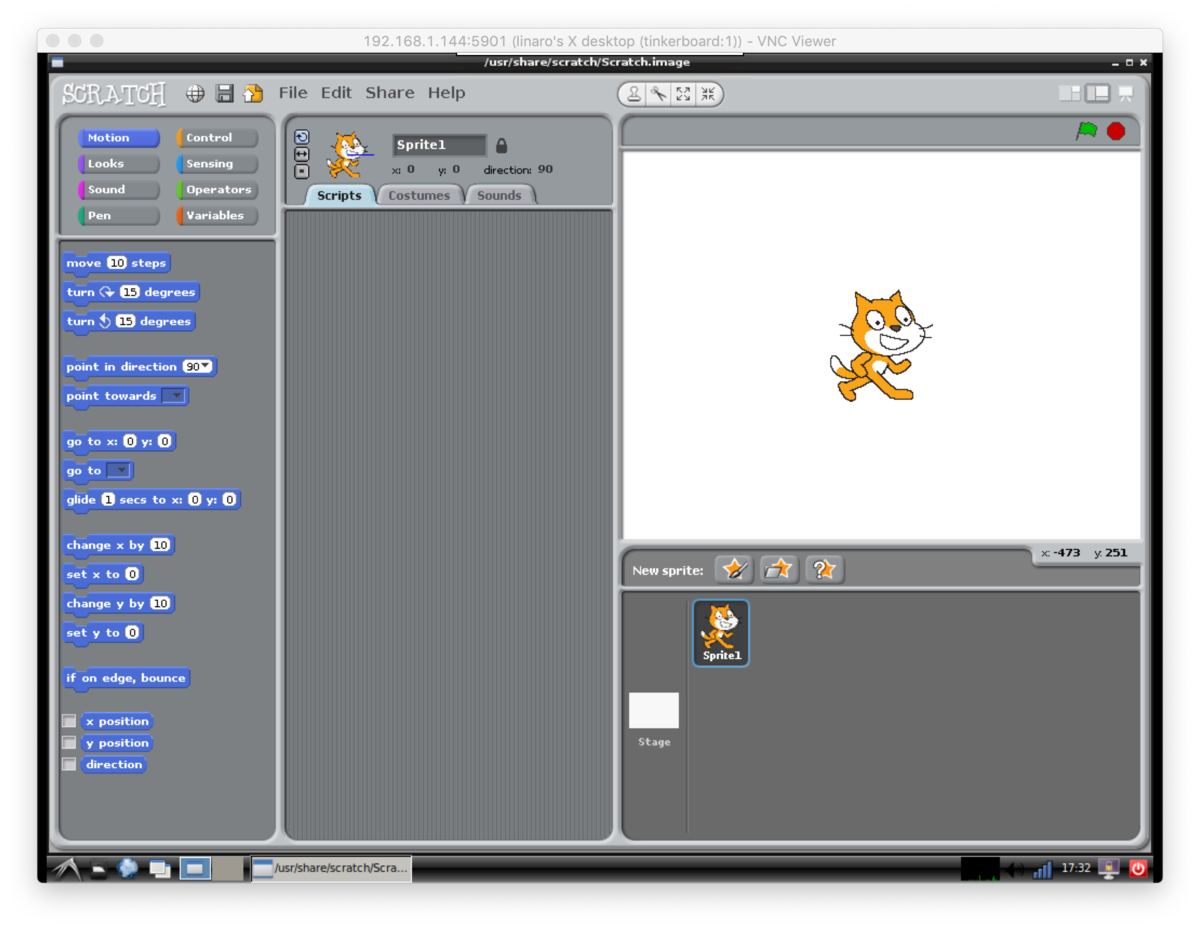Click the network signal tray icon

[1043, 869]
